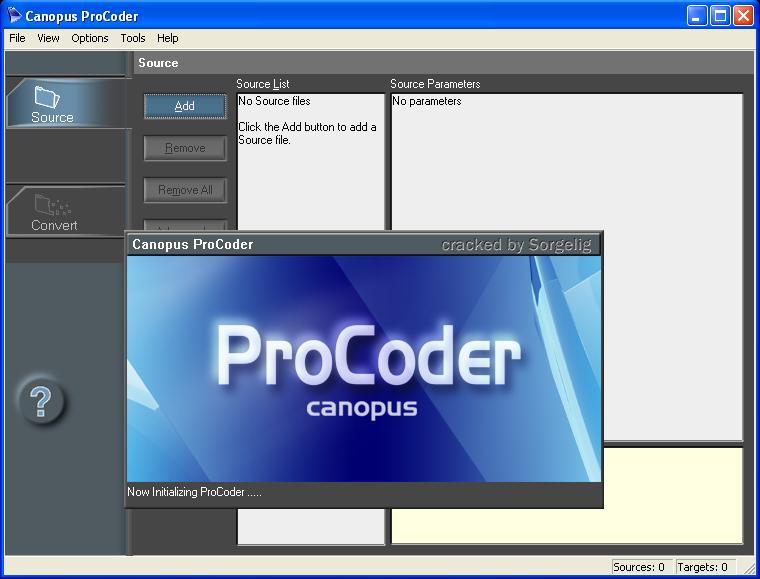Open the Convert panel in the sidebar
This screenshot has height=579, width=760.
pos(65,211)
